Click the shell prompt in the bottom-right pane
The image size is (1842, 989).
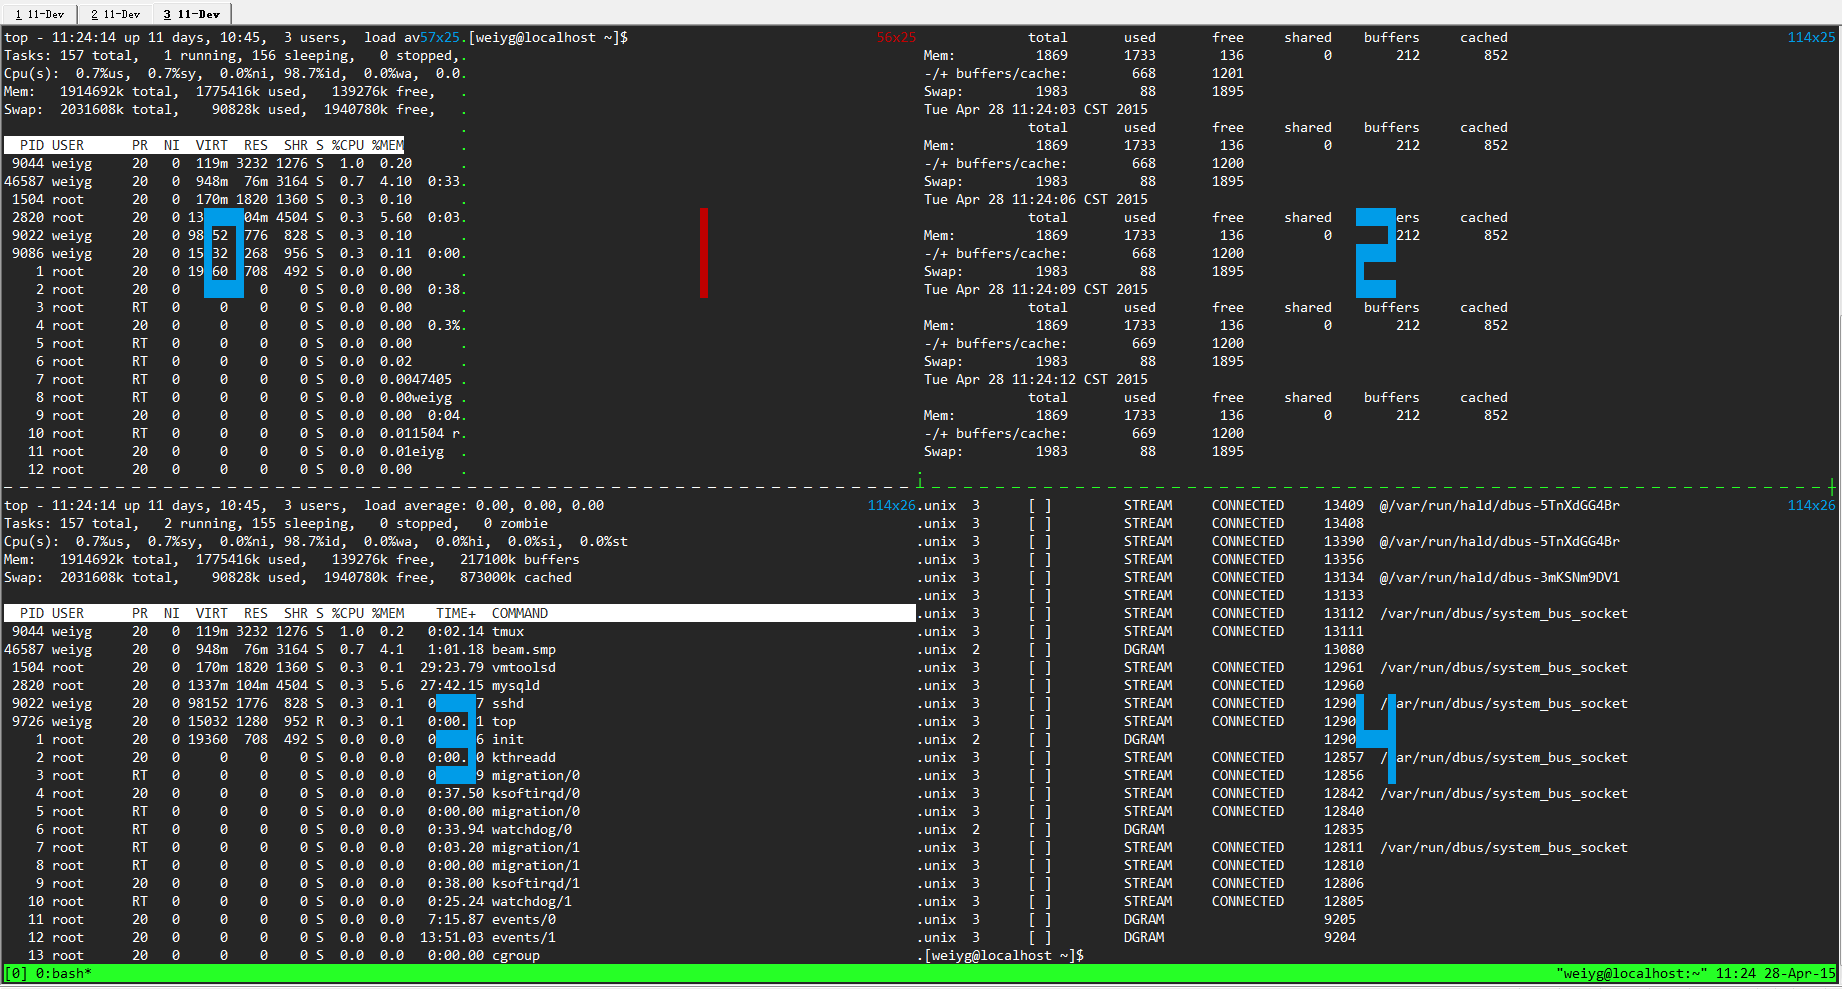click(x=1004, y=955)
